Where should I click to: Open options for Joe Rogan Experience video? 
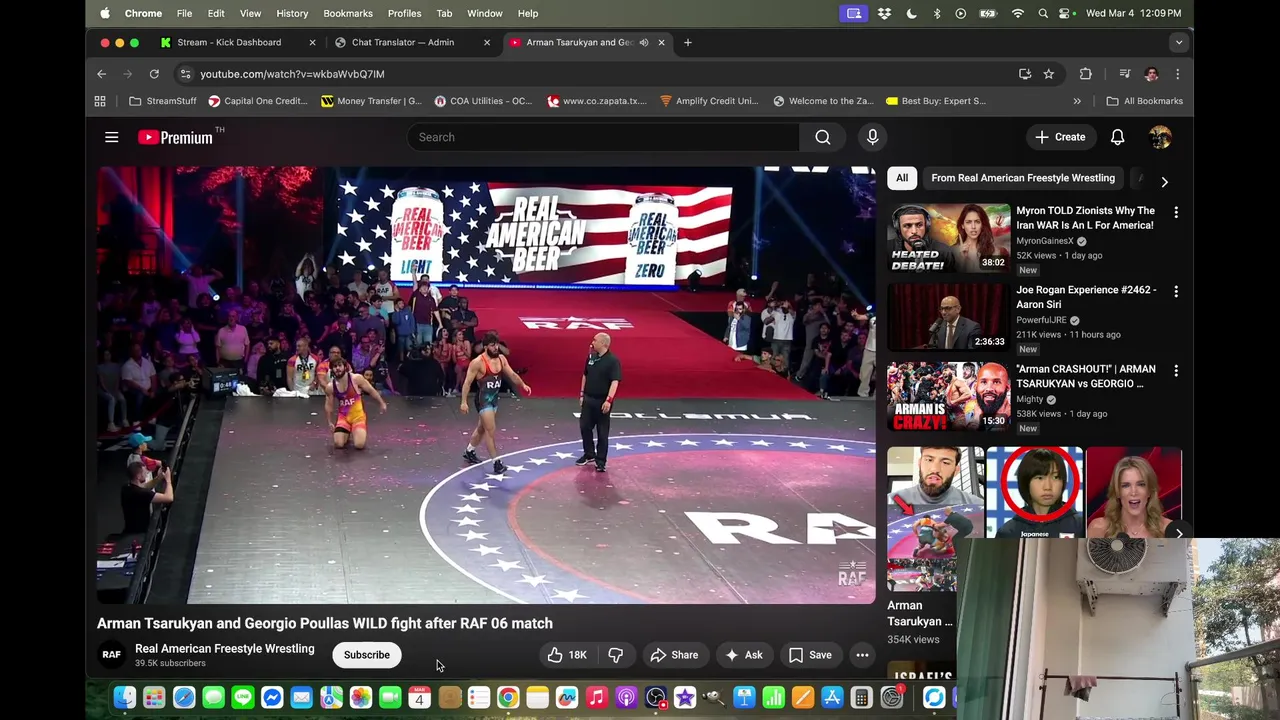coord(1176,291)
